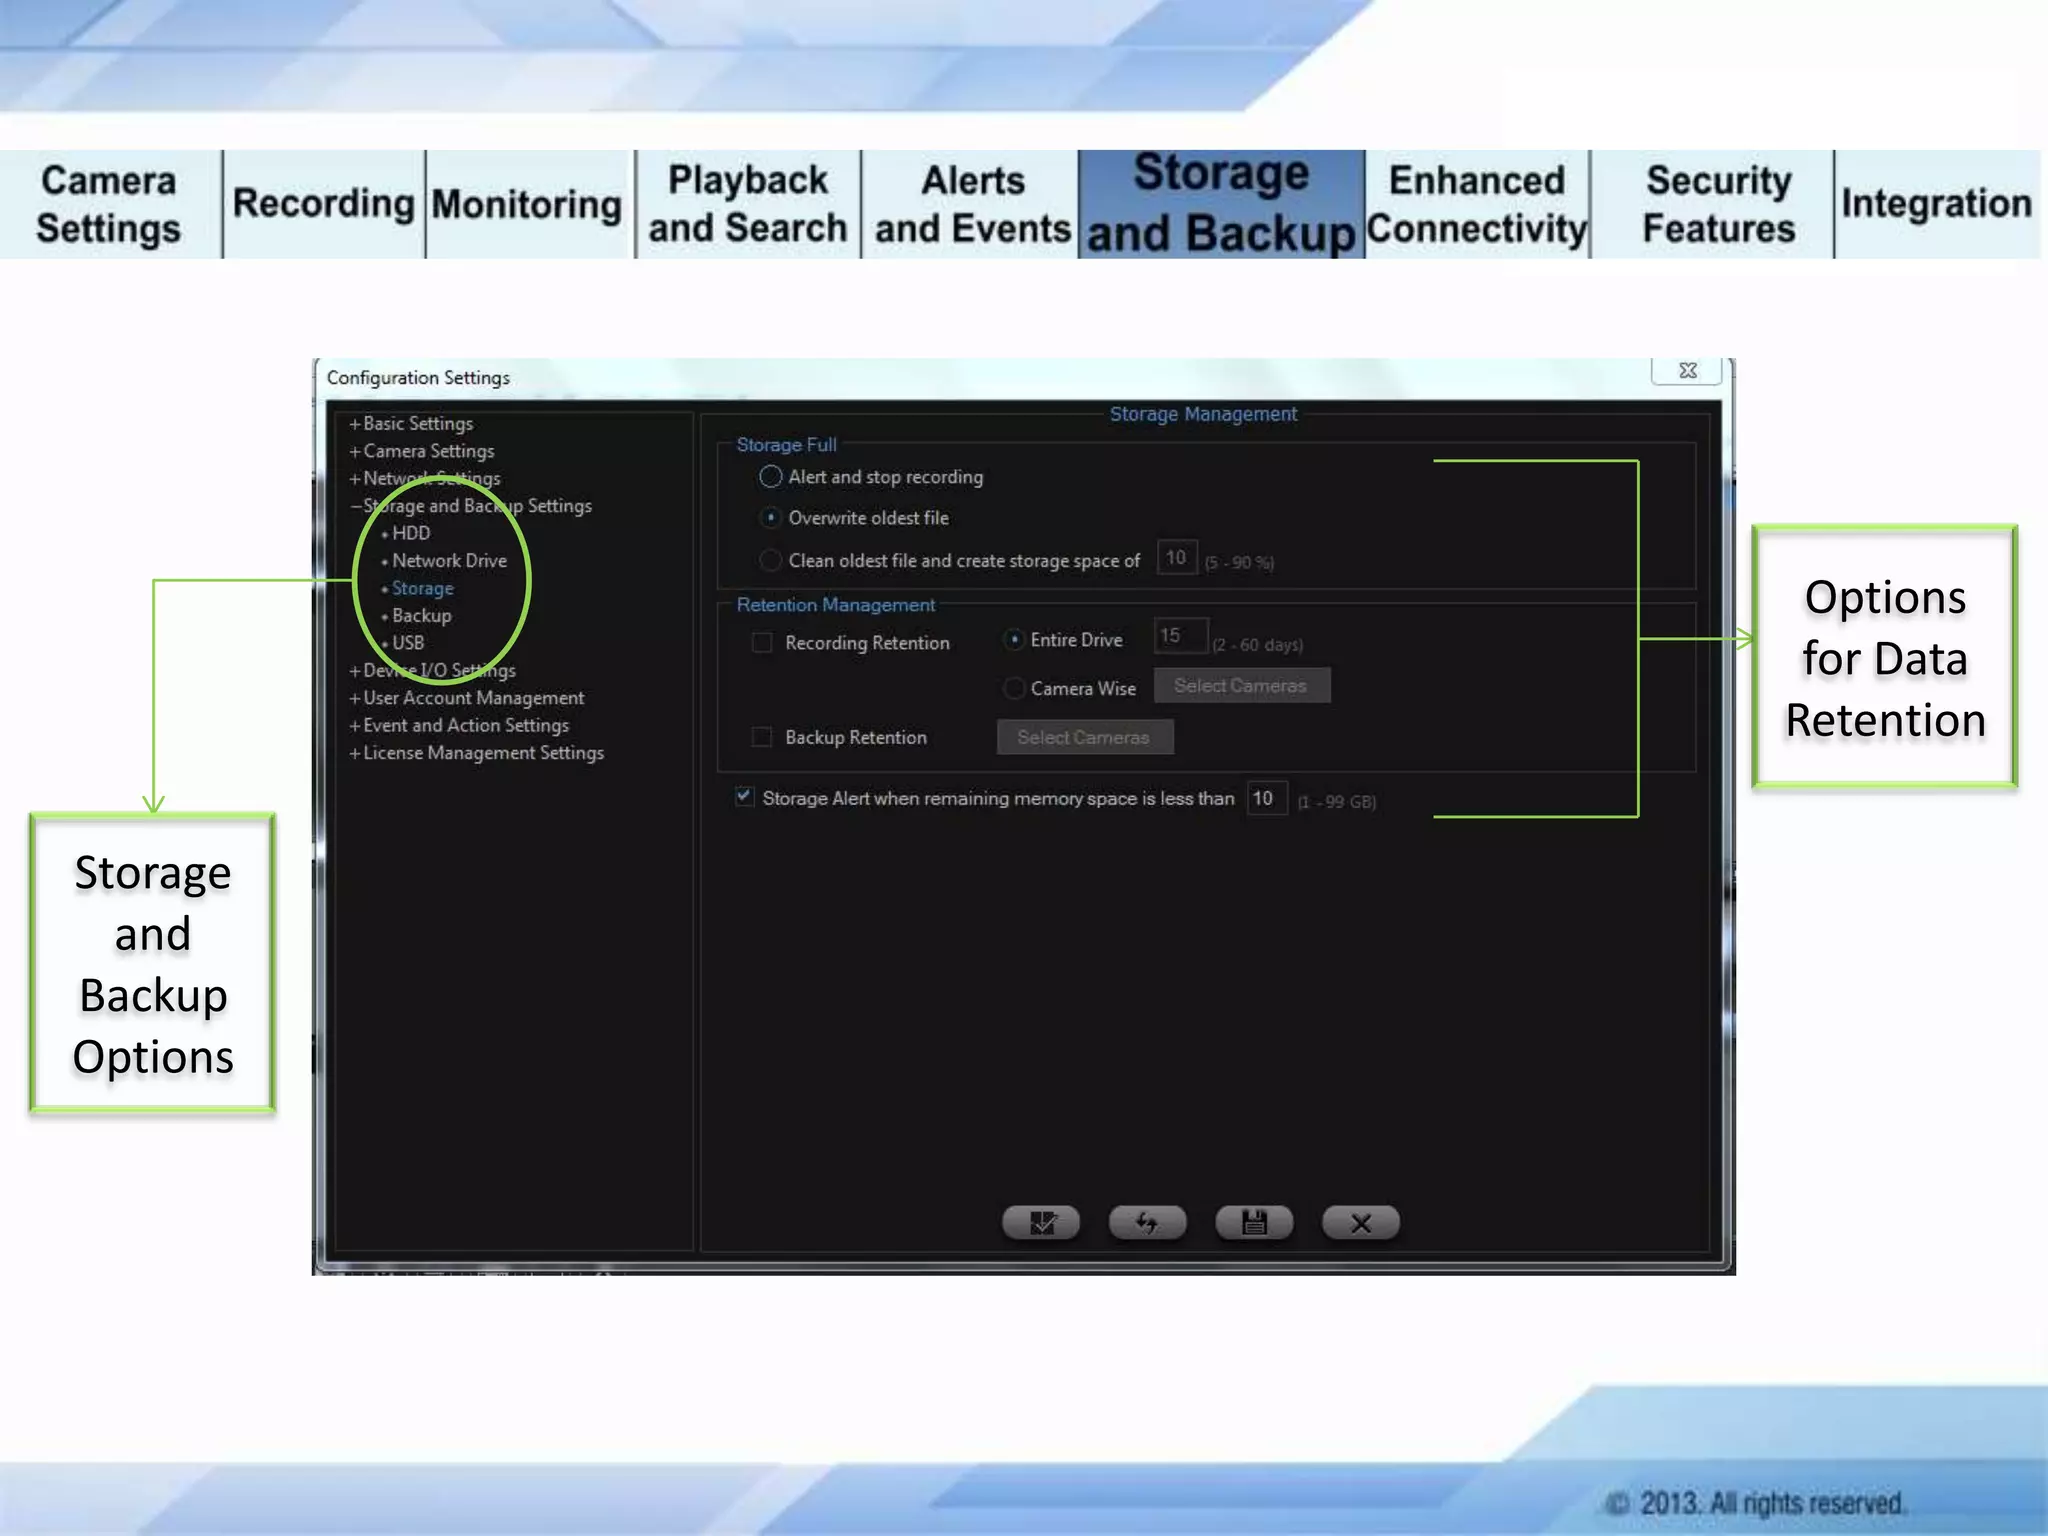Viewport: 2048px width, 1536px height.
Task: Open USB item in settings tree
Action: coord(408,643)
